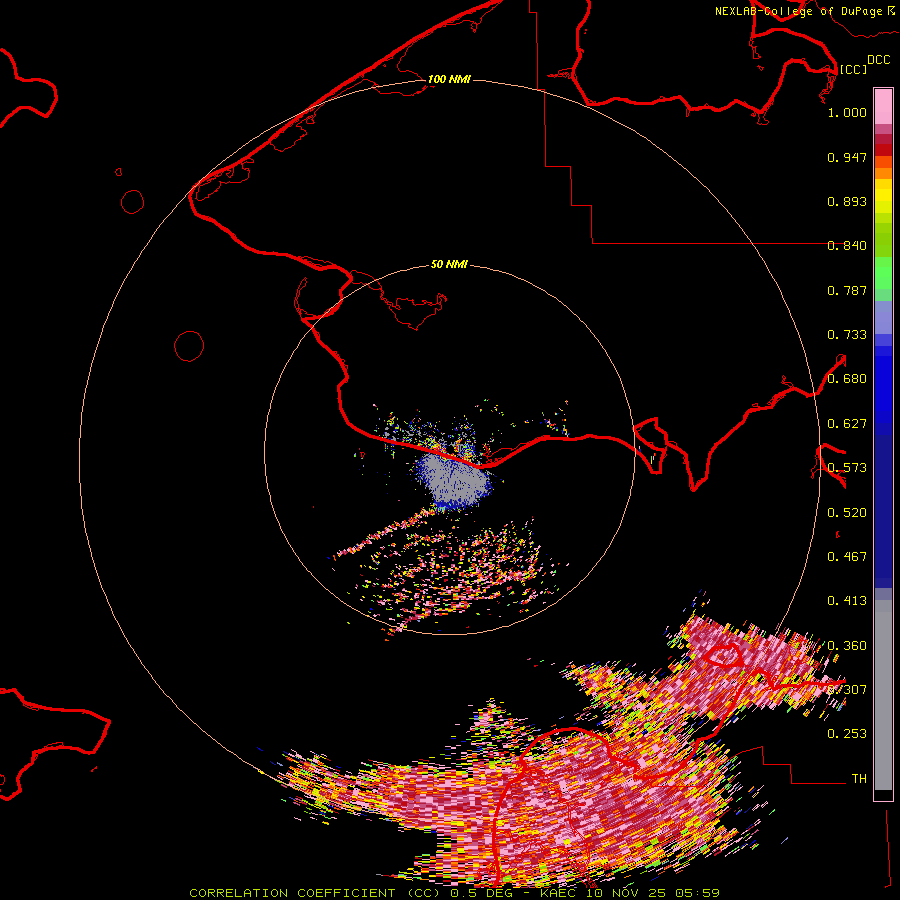Click the 0.253 color scale value
The width and height of the screenshot is (900, 900).
[847, 734]
